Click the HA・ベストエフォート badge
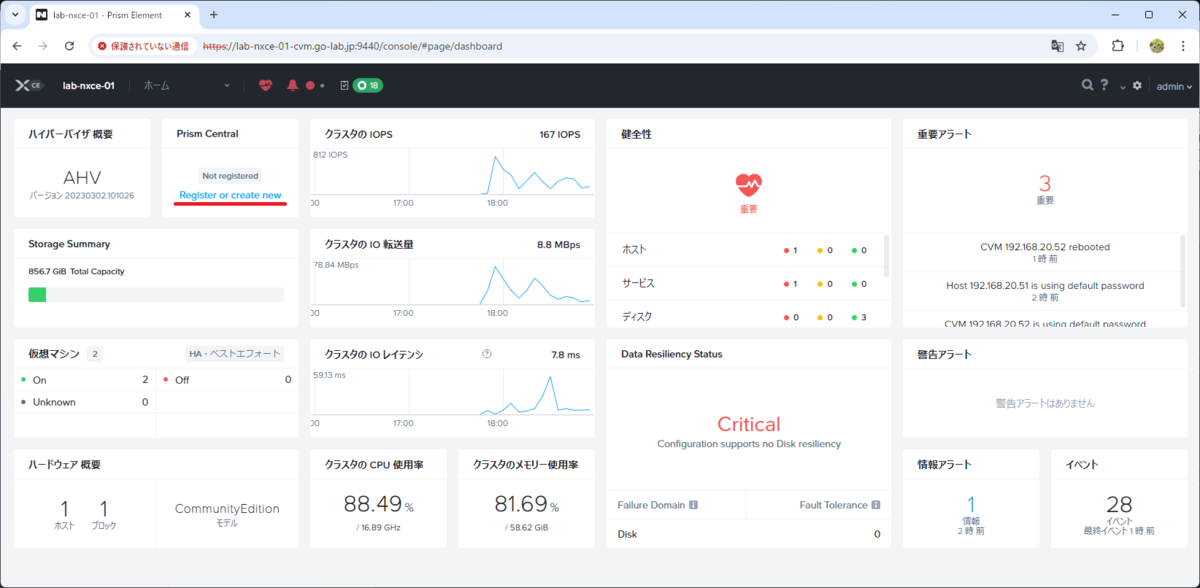Image resolution: width=1200 pixels, height=588 pixels. (x=235, y=353)
